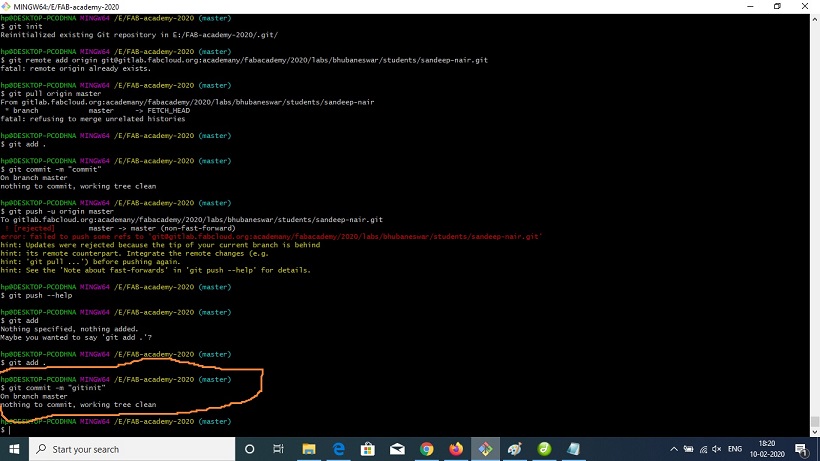Open the green round app icon on taskbar
The image size is (820, 461).
[544, 449]
